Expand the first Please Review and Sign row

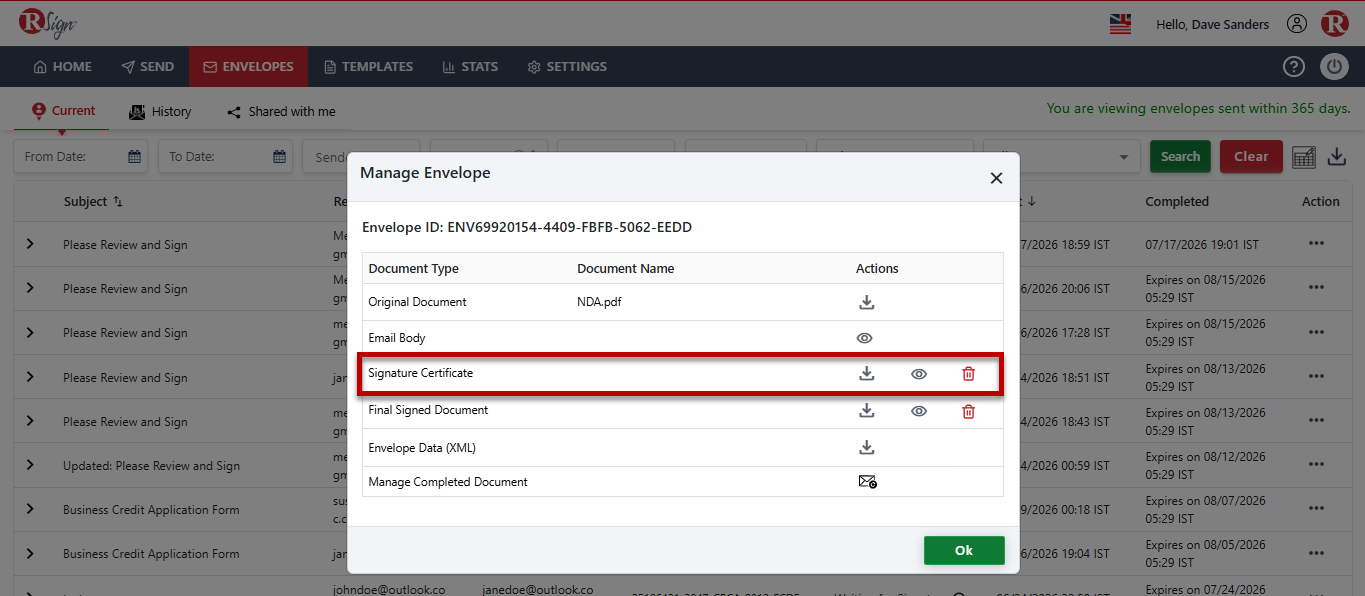click(30, 244)
